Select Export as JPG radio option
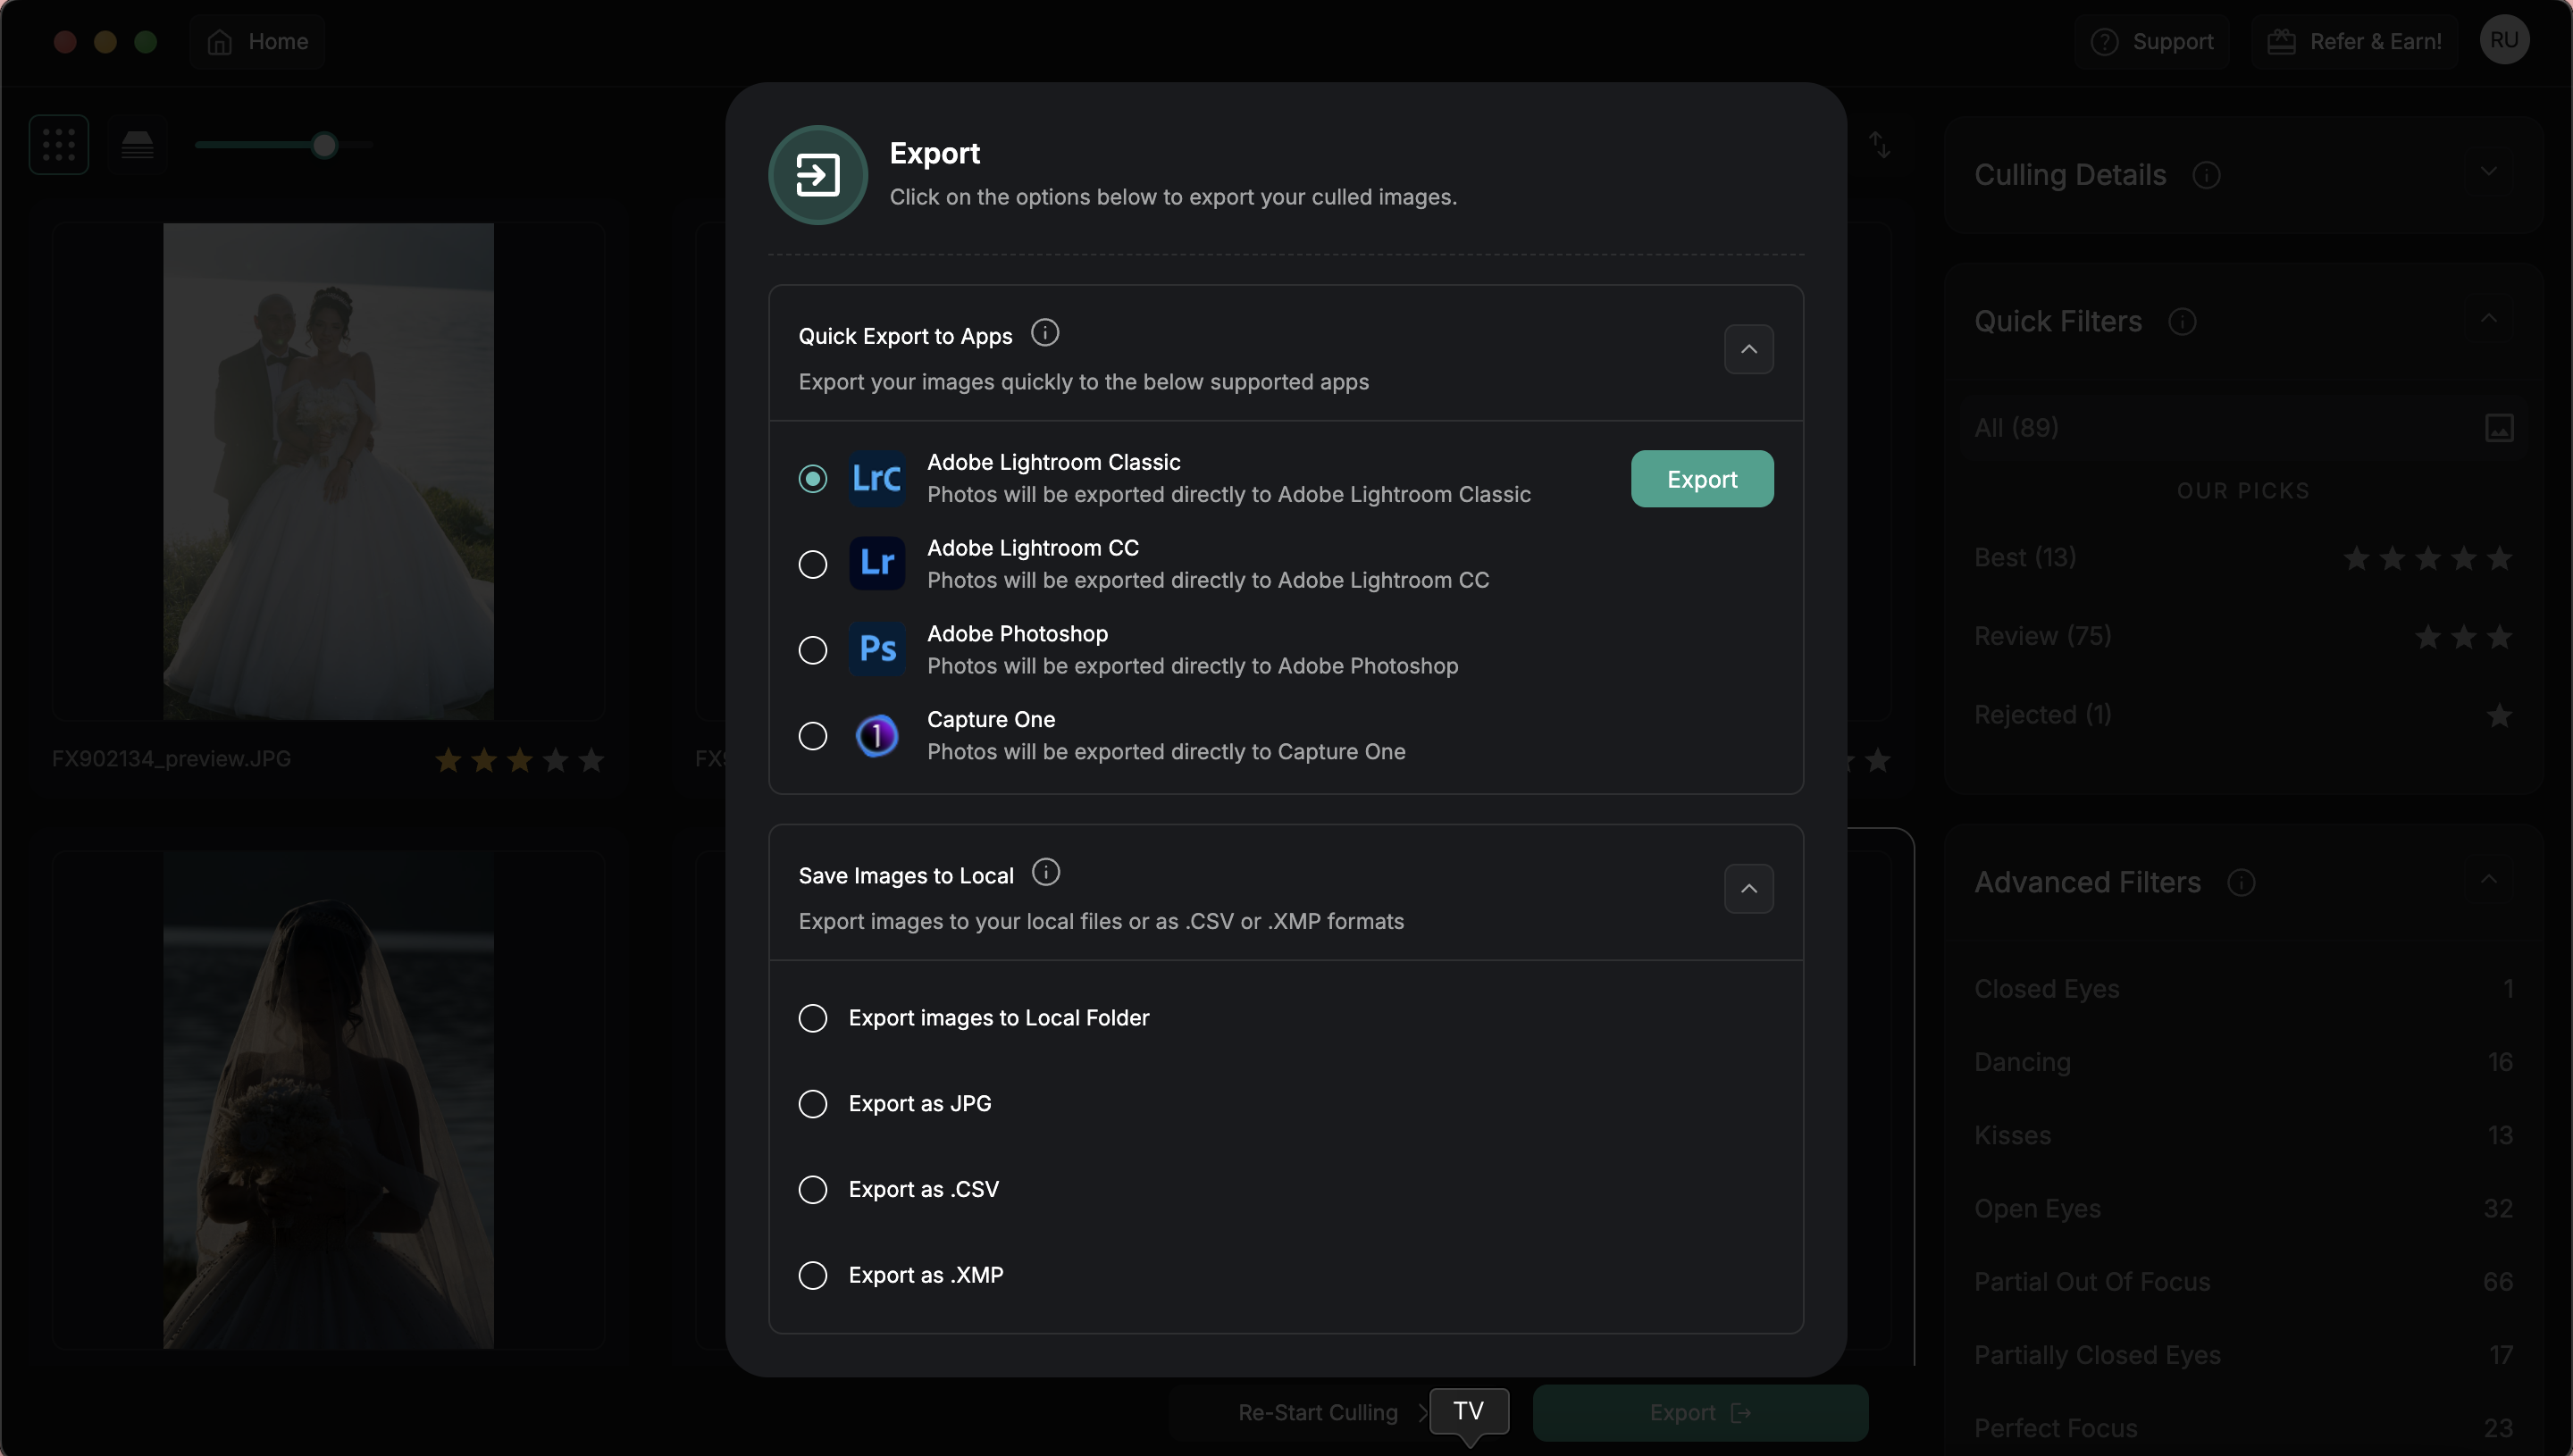The width and height of the screenshot is (2573, 1456). [x=813, y=1104]
